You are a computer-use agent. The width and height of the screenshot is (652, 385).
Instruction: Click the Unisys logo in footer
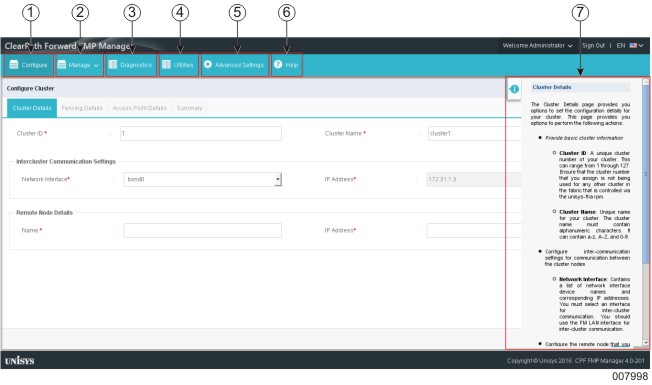coord(20,360)
